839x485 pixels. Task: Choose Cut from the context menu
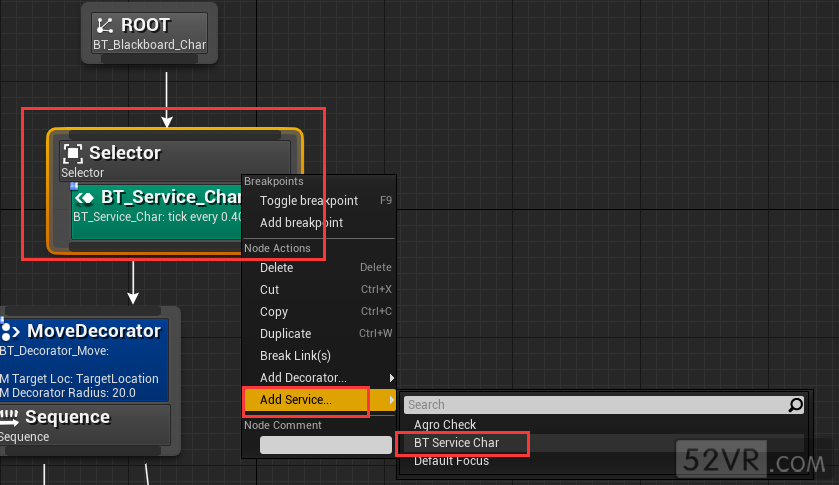(270, 290)
